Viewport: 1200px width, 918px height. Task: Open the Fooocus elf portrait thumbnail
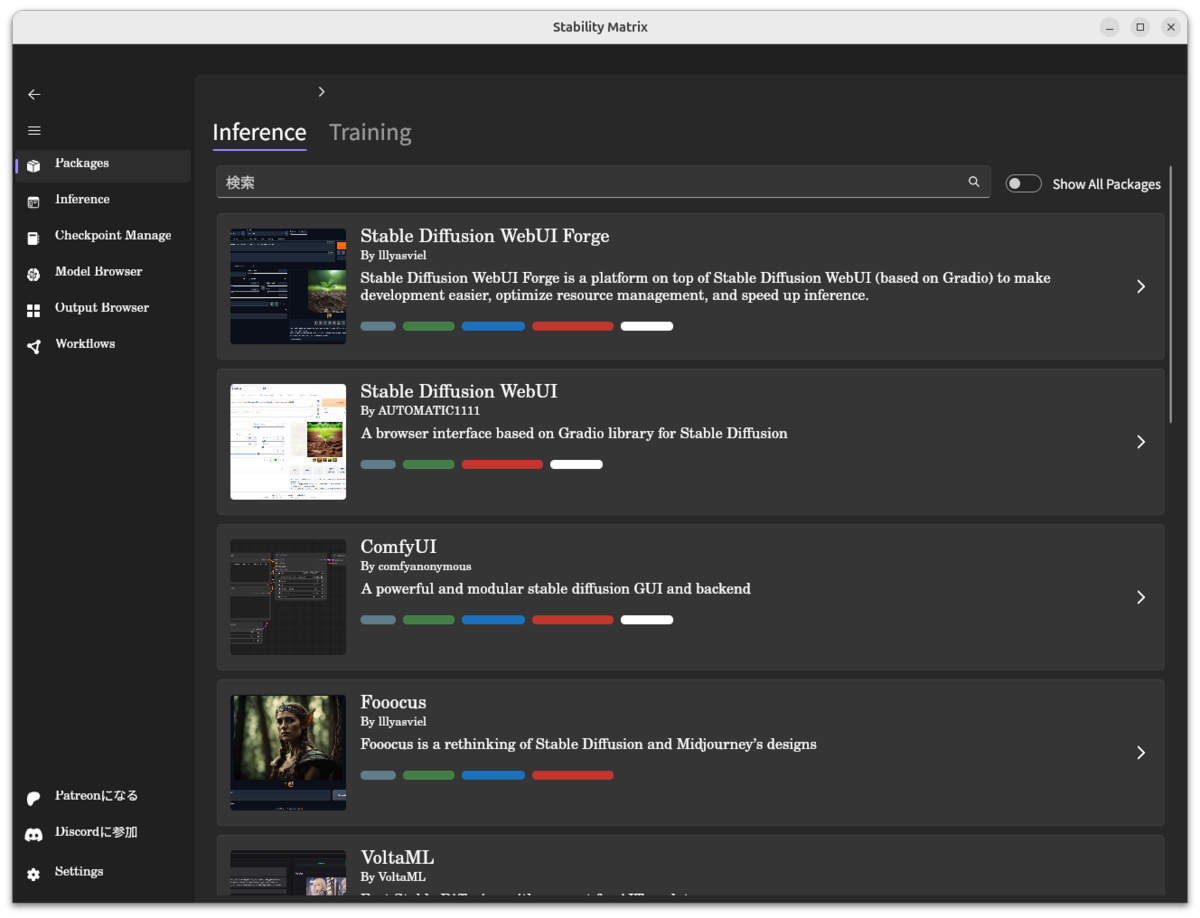tap(288, 753)
